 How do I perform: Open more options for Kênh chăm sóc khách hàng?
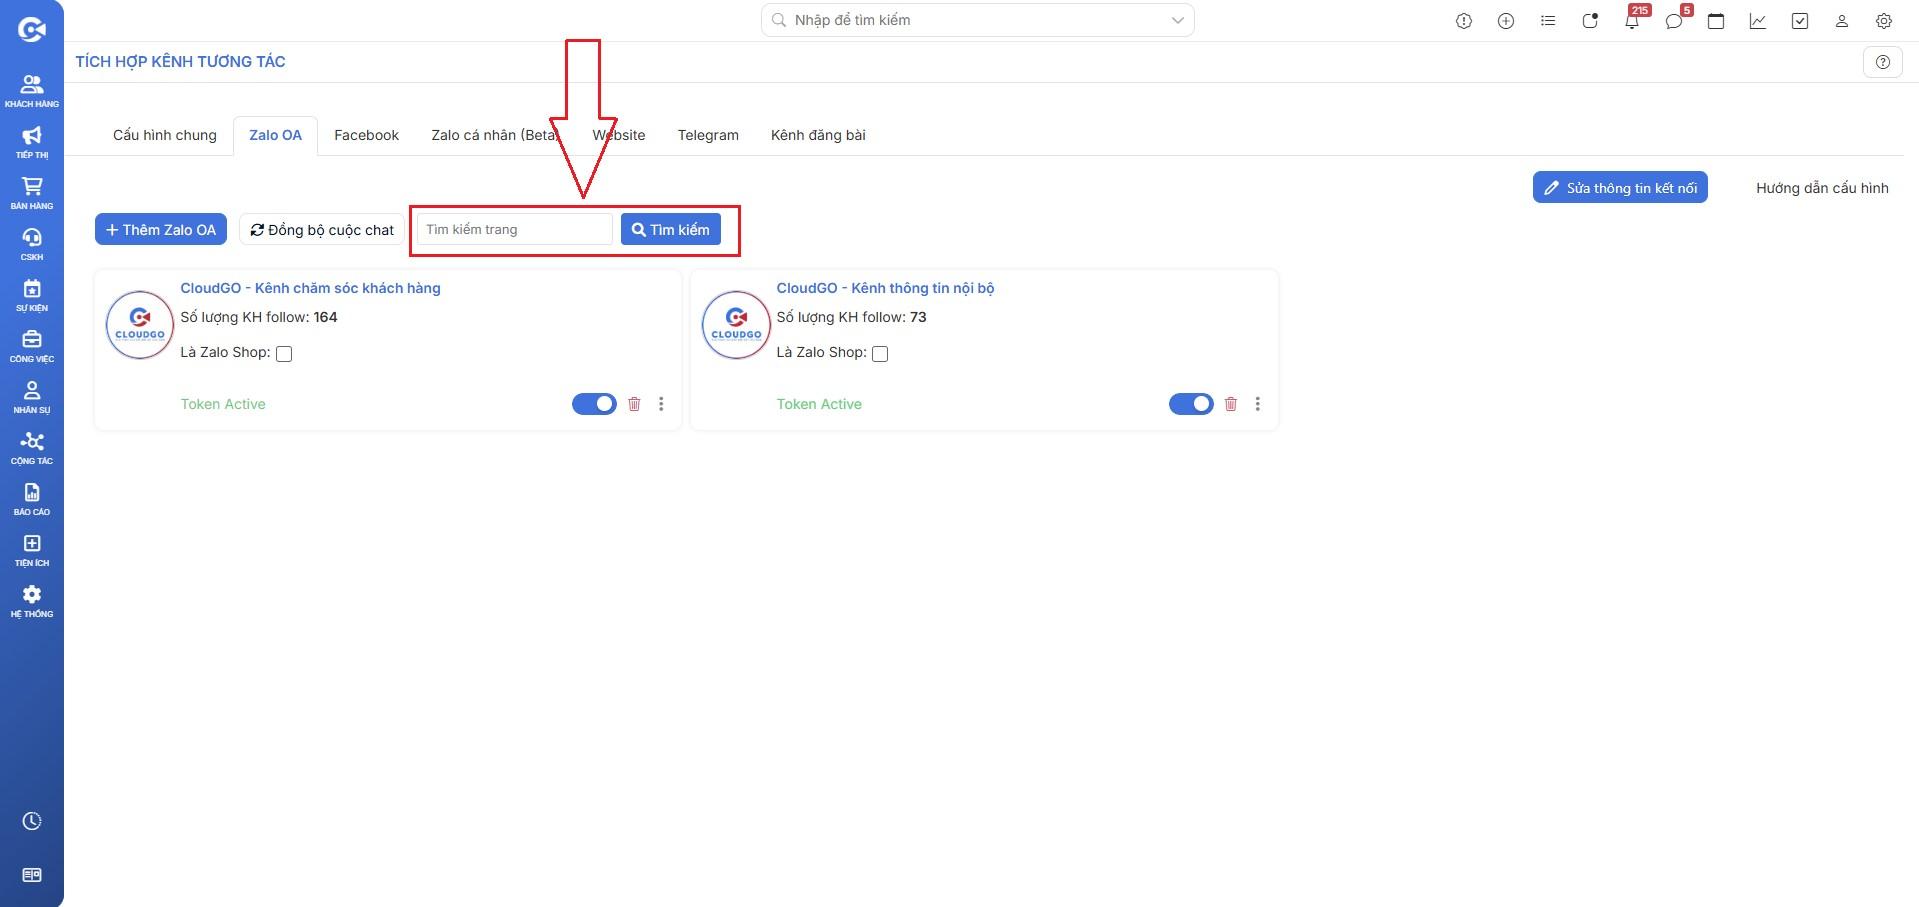tap(661, 404)
